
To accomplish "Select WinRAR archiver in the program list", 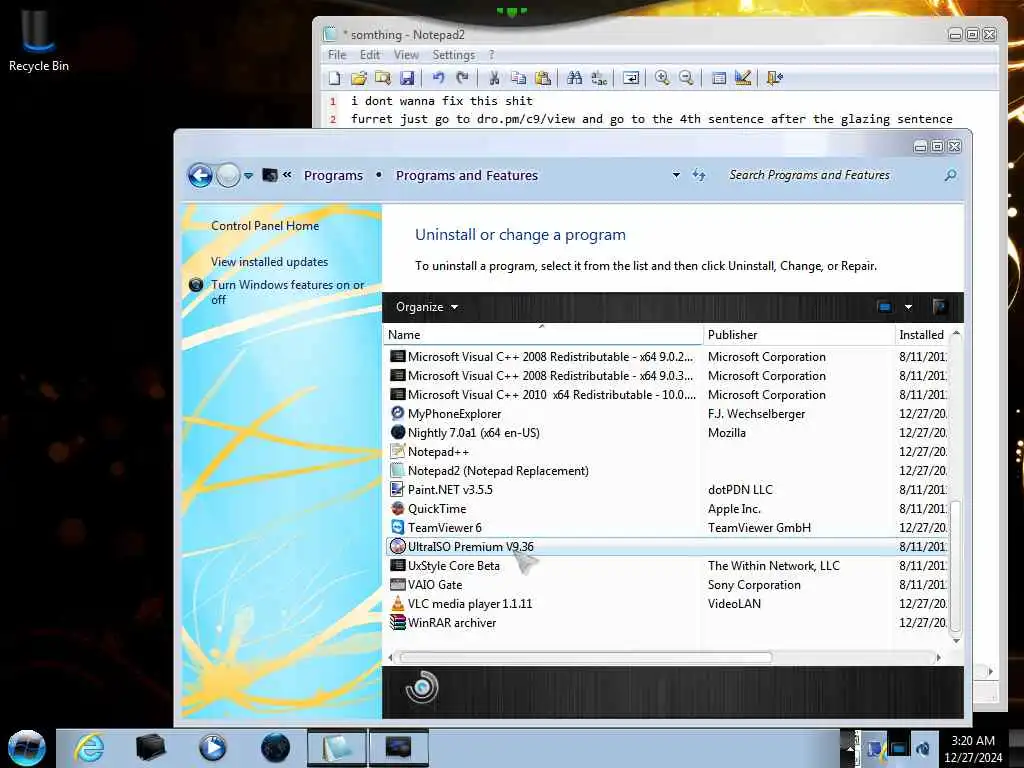I will click(668, 623).
